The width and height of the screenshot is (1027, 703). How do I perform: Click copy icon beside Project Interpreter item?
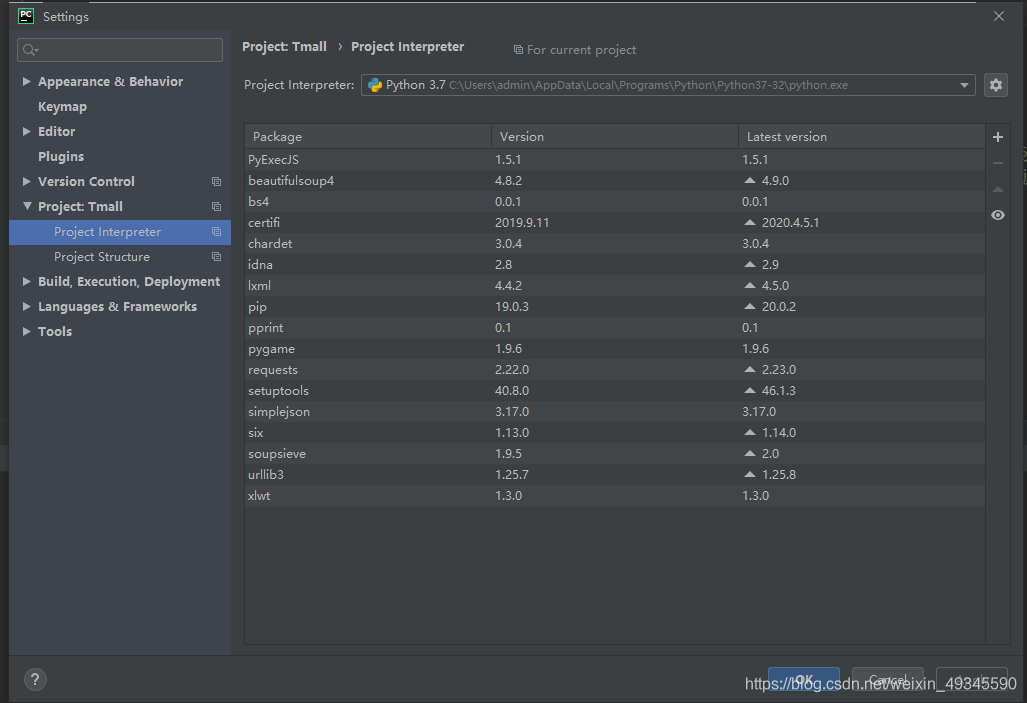pyautogui.click(x=216, y=232)
